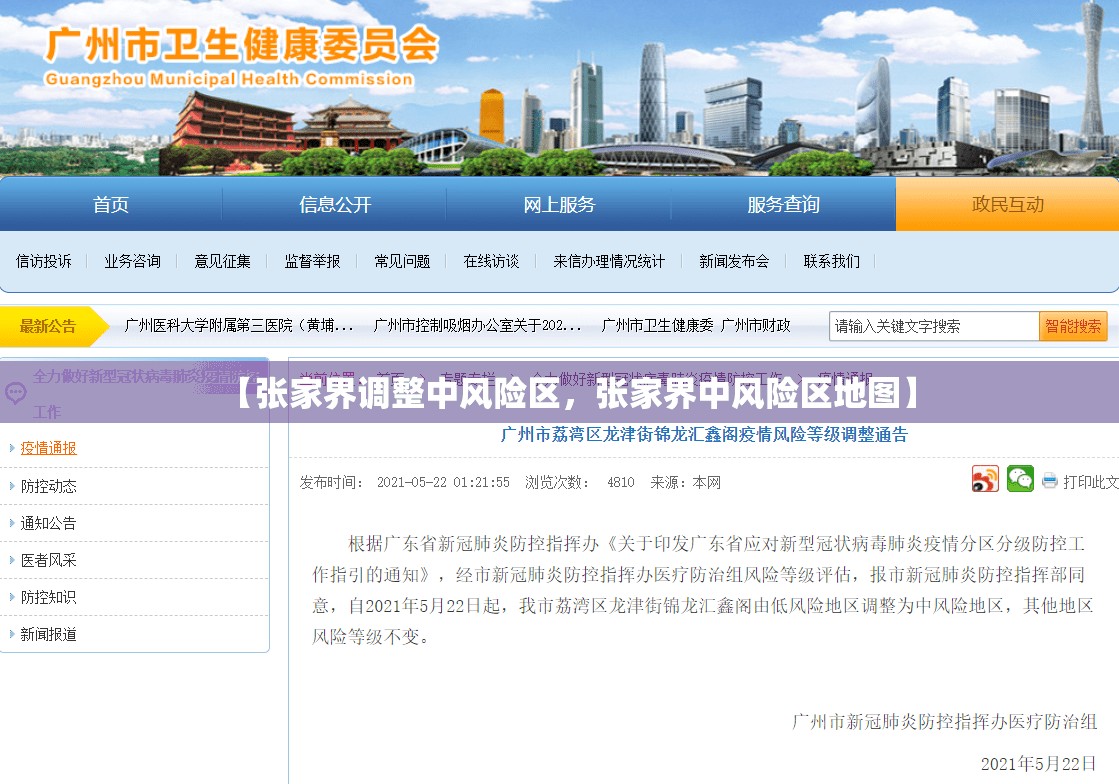1119x784 pixels.
Task: Click the 智能搜索 search button
Action: pos(1073,326)
